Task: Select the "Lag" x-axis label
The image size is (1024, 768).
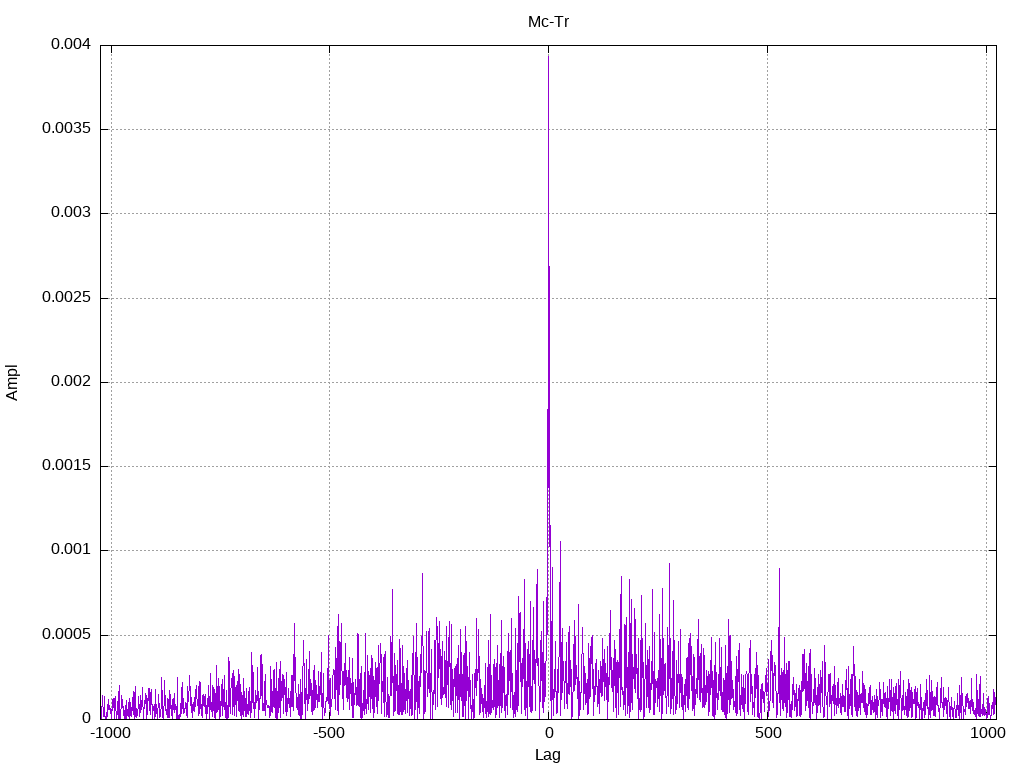Action: [x=548, y=755]
